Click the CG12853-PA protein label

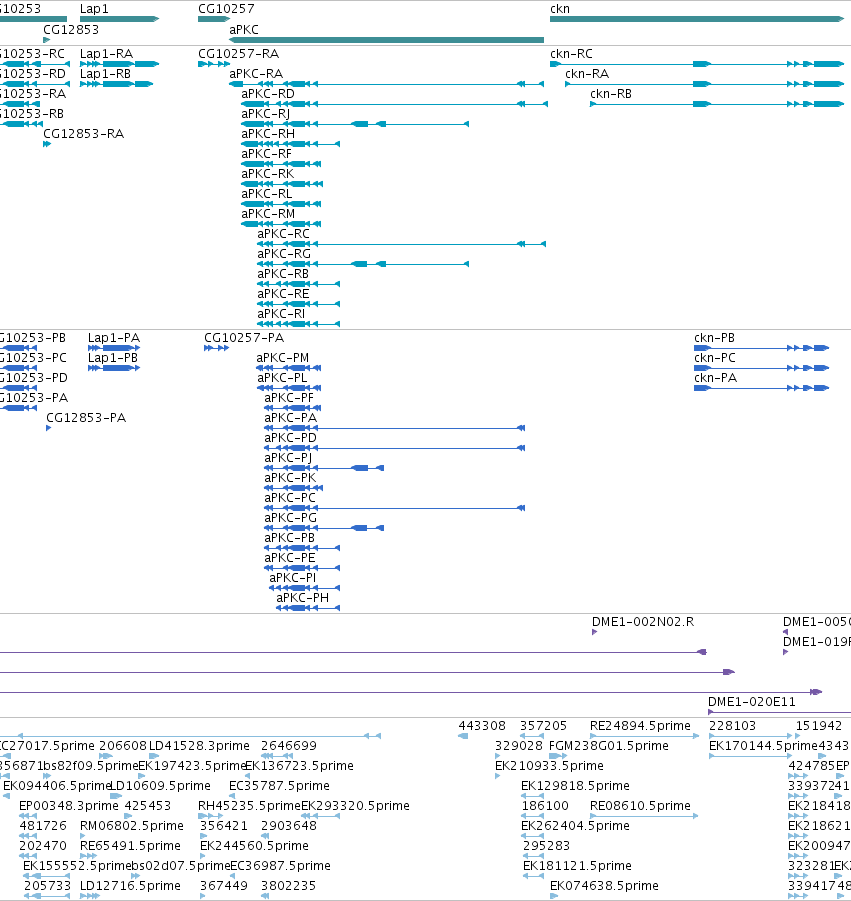86,418
